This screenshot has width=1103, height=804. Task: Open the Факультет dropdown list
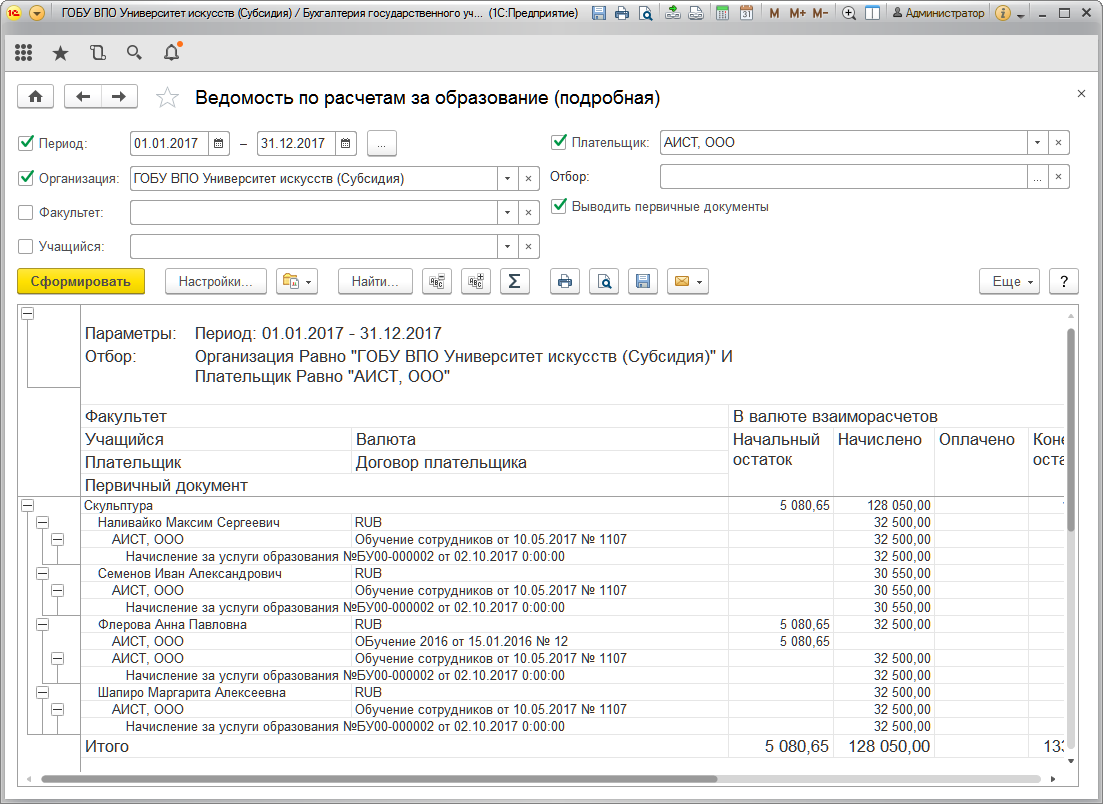tap(507, 212)
